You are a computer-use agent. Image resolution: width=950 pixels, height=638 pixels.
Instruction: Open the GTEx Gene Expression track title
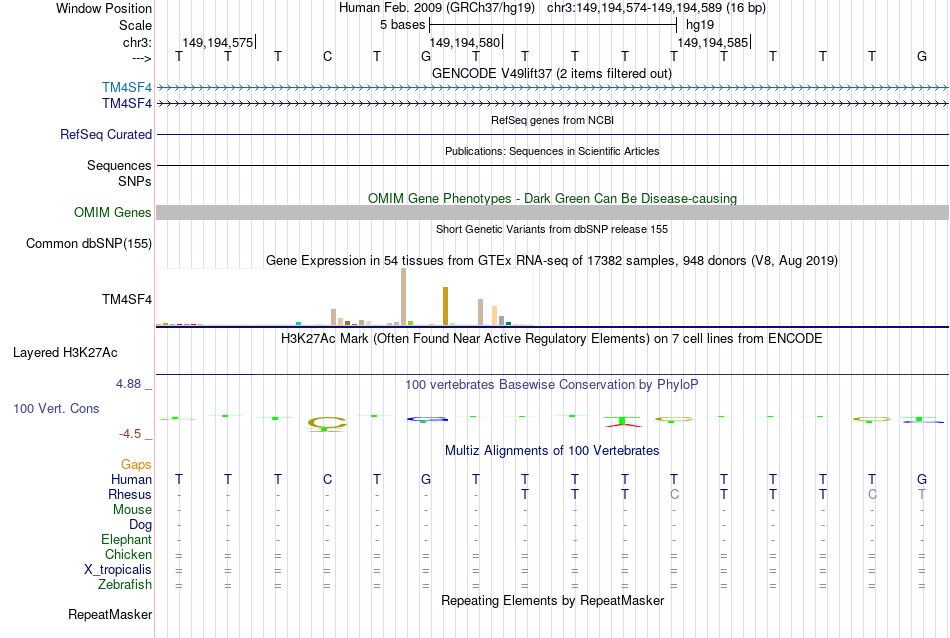(552, 261)
